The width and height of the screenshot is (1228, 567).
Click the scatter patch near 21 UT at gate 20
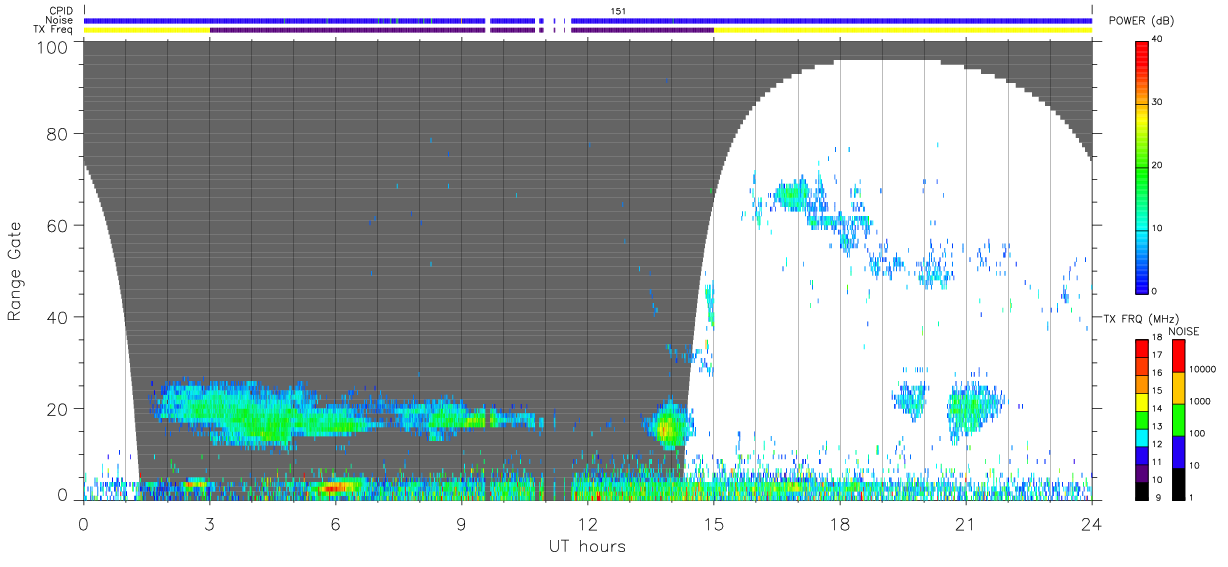point(974,408)
